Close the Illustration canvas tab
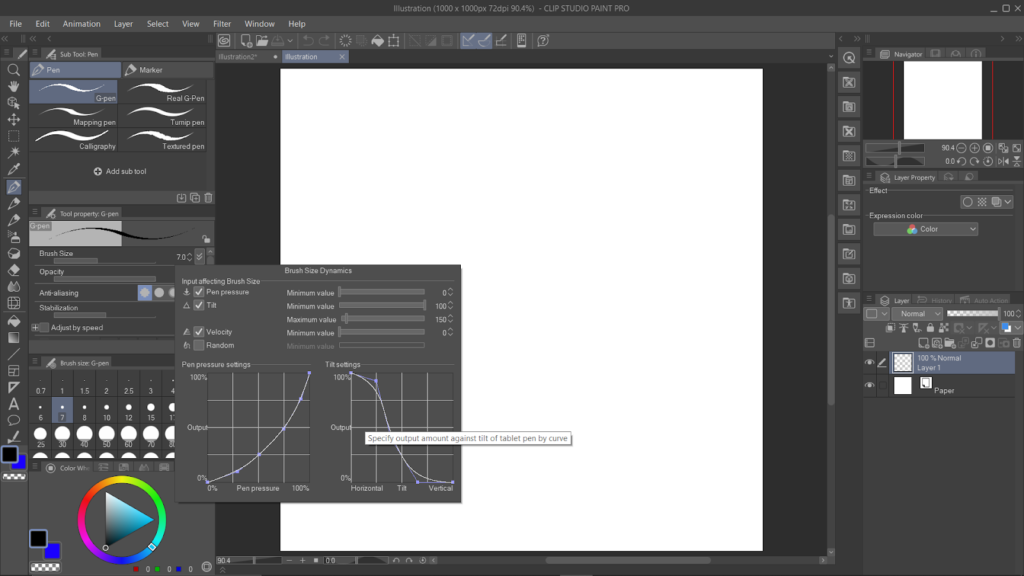 pos(342,57)
